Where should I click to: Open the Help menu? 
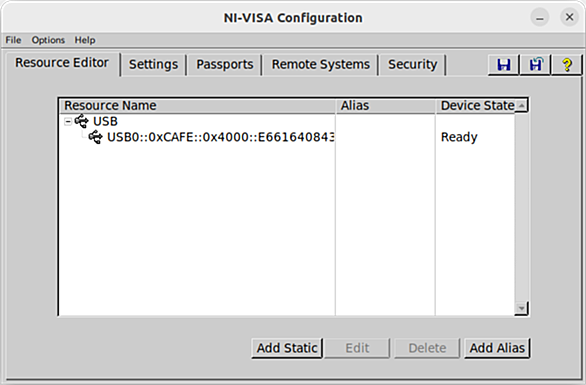coord(85,40)
